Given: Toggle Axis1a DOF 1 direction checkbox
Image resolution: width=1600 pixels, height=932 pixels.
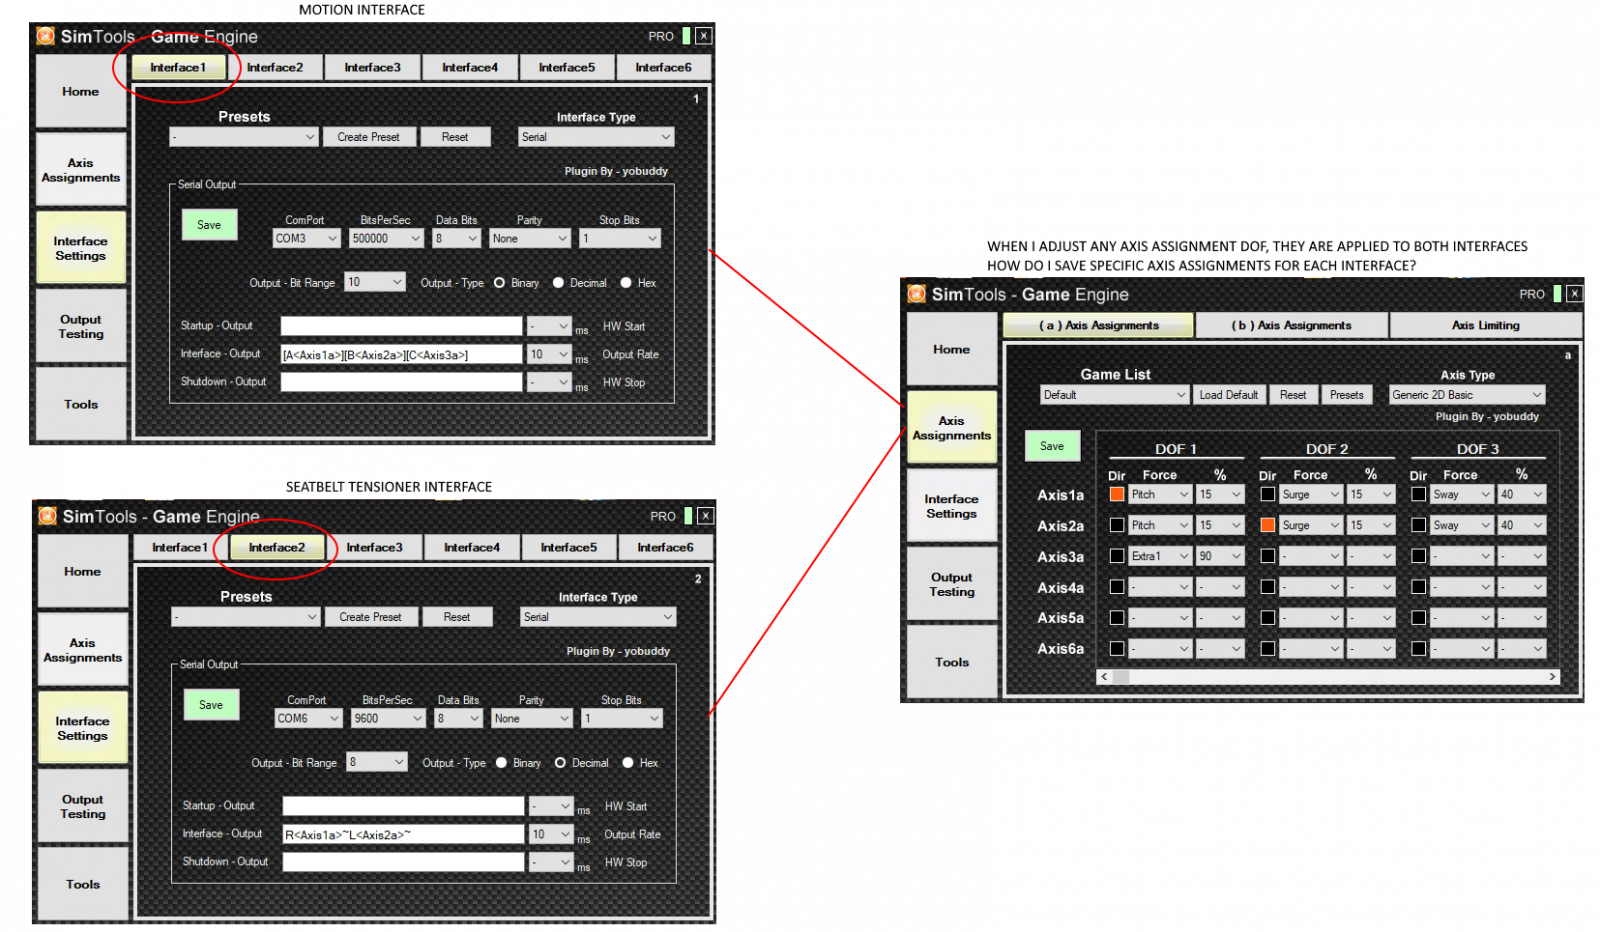Looking at the screenshot, I should click(1117, 494).
